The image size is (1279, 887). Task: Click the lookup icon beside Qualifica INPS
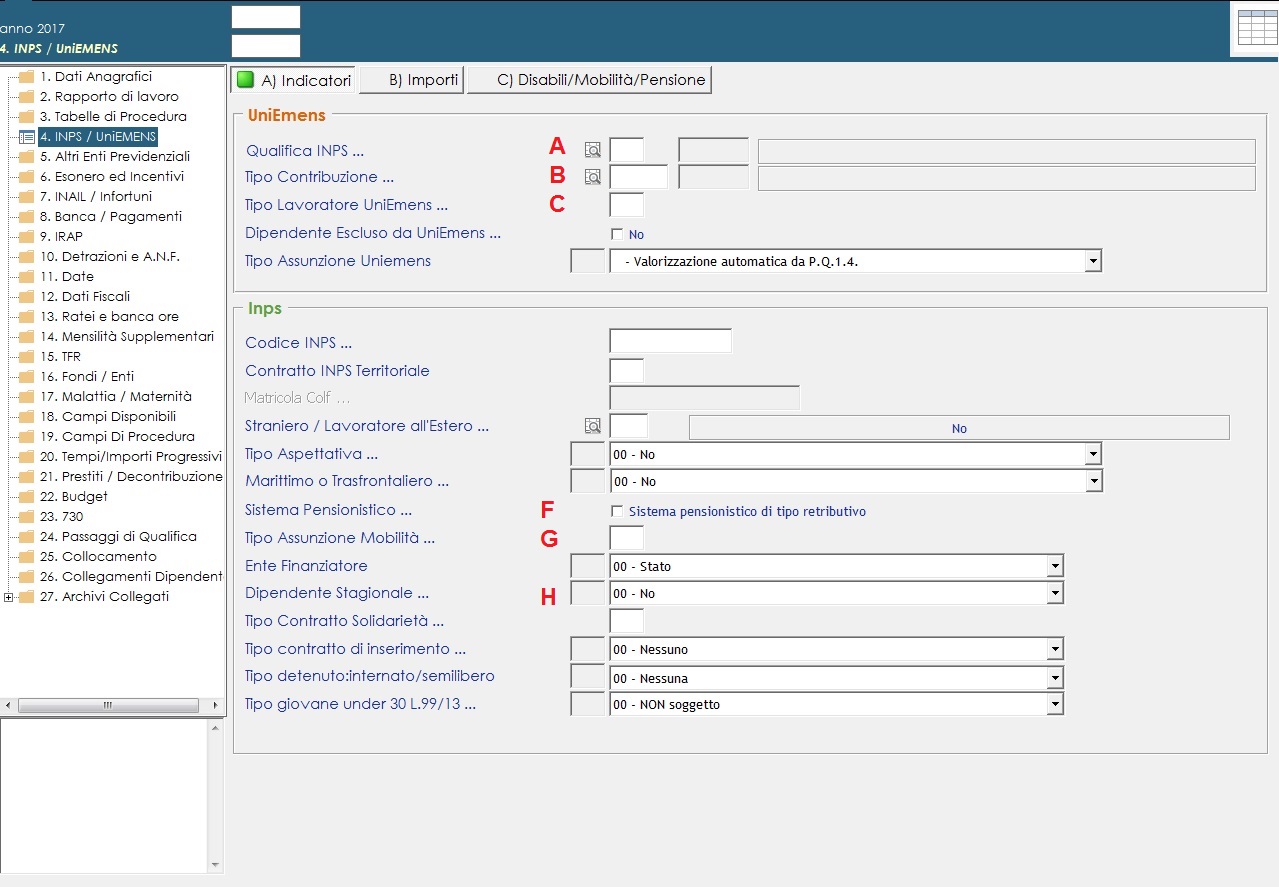point(593,150)
